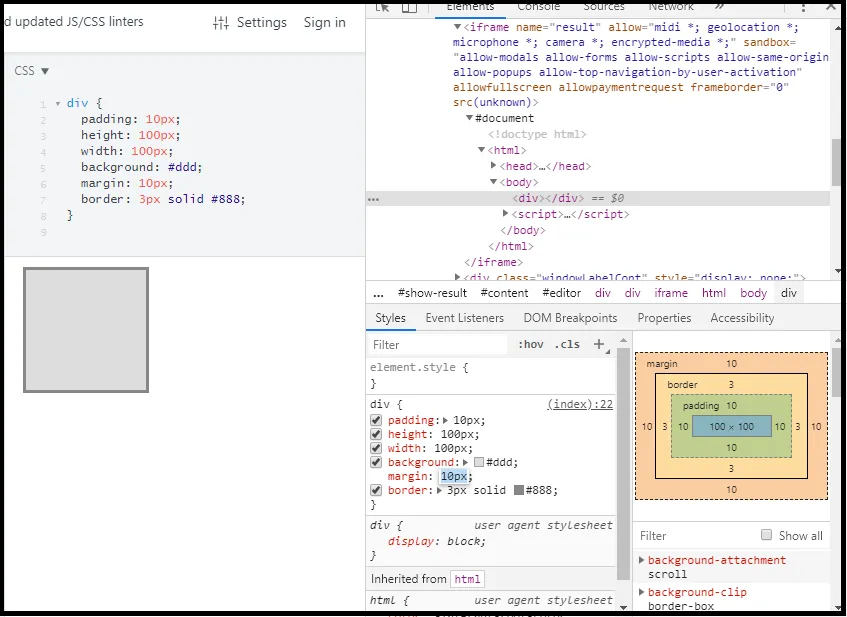Activate the inspect element picker icon
Screen dimensions: 847x617
click(383, 7)
